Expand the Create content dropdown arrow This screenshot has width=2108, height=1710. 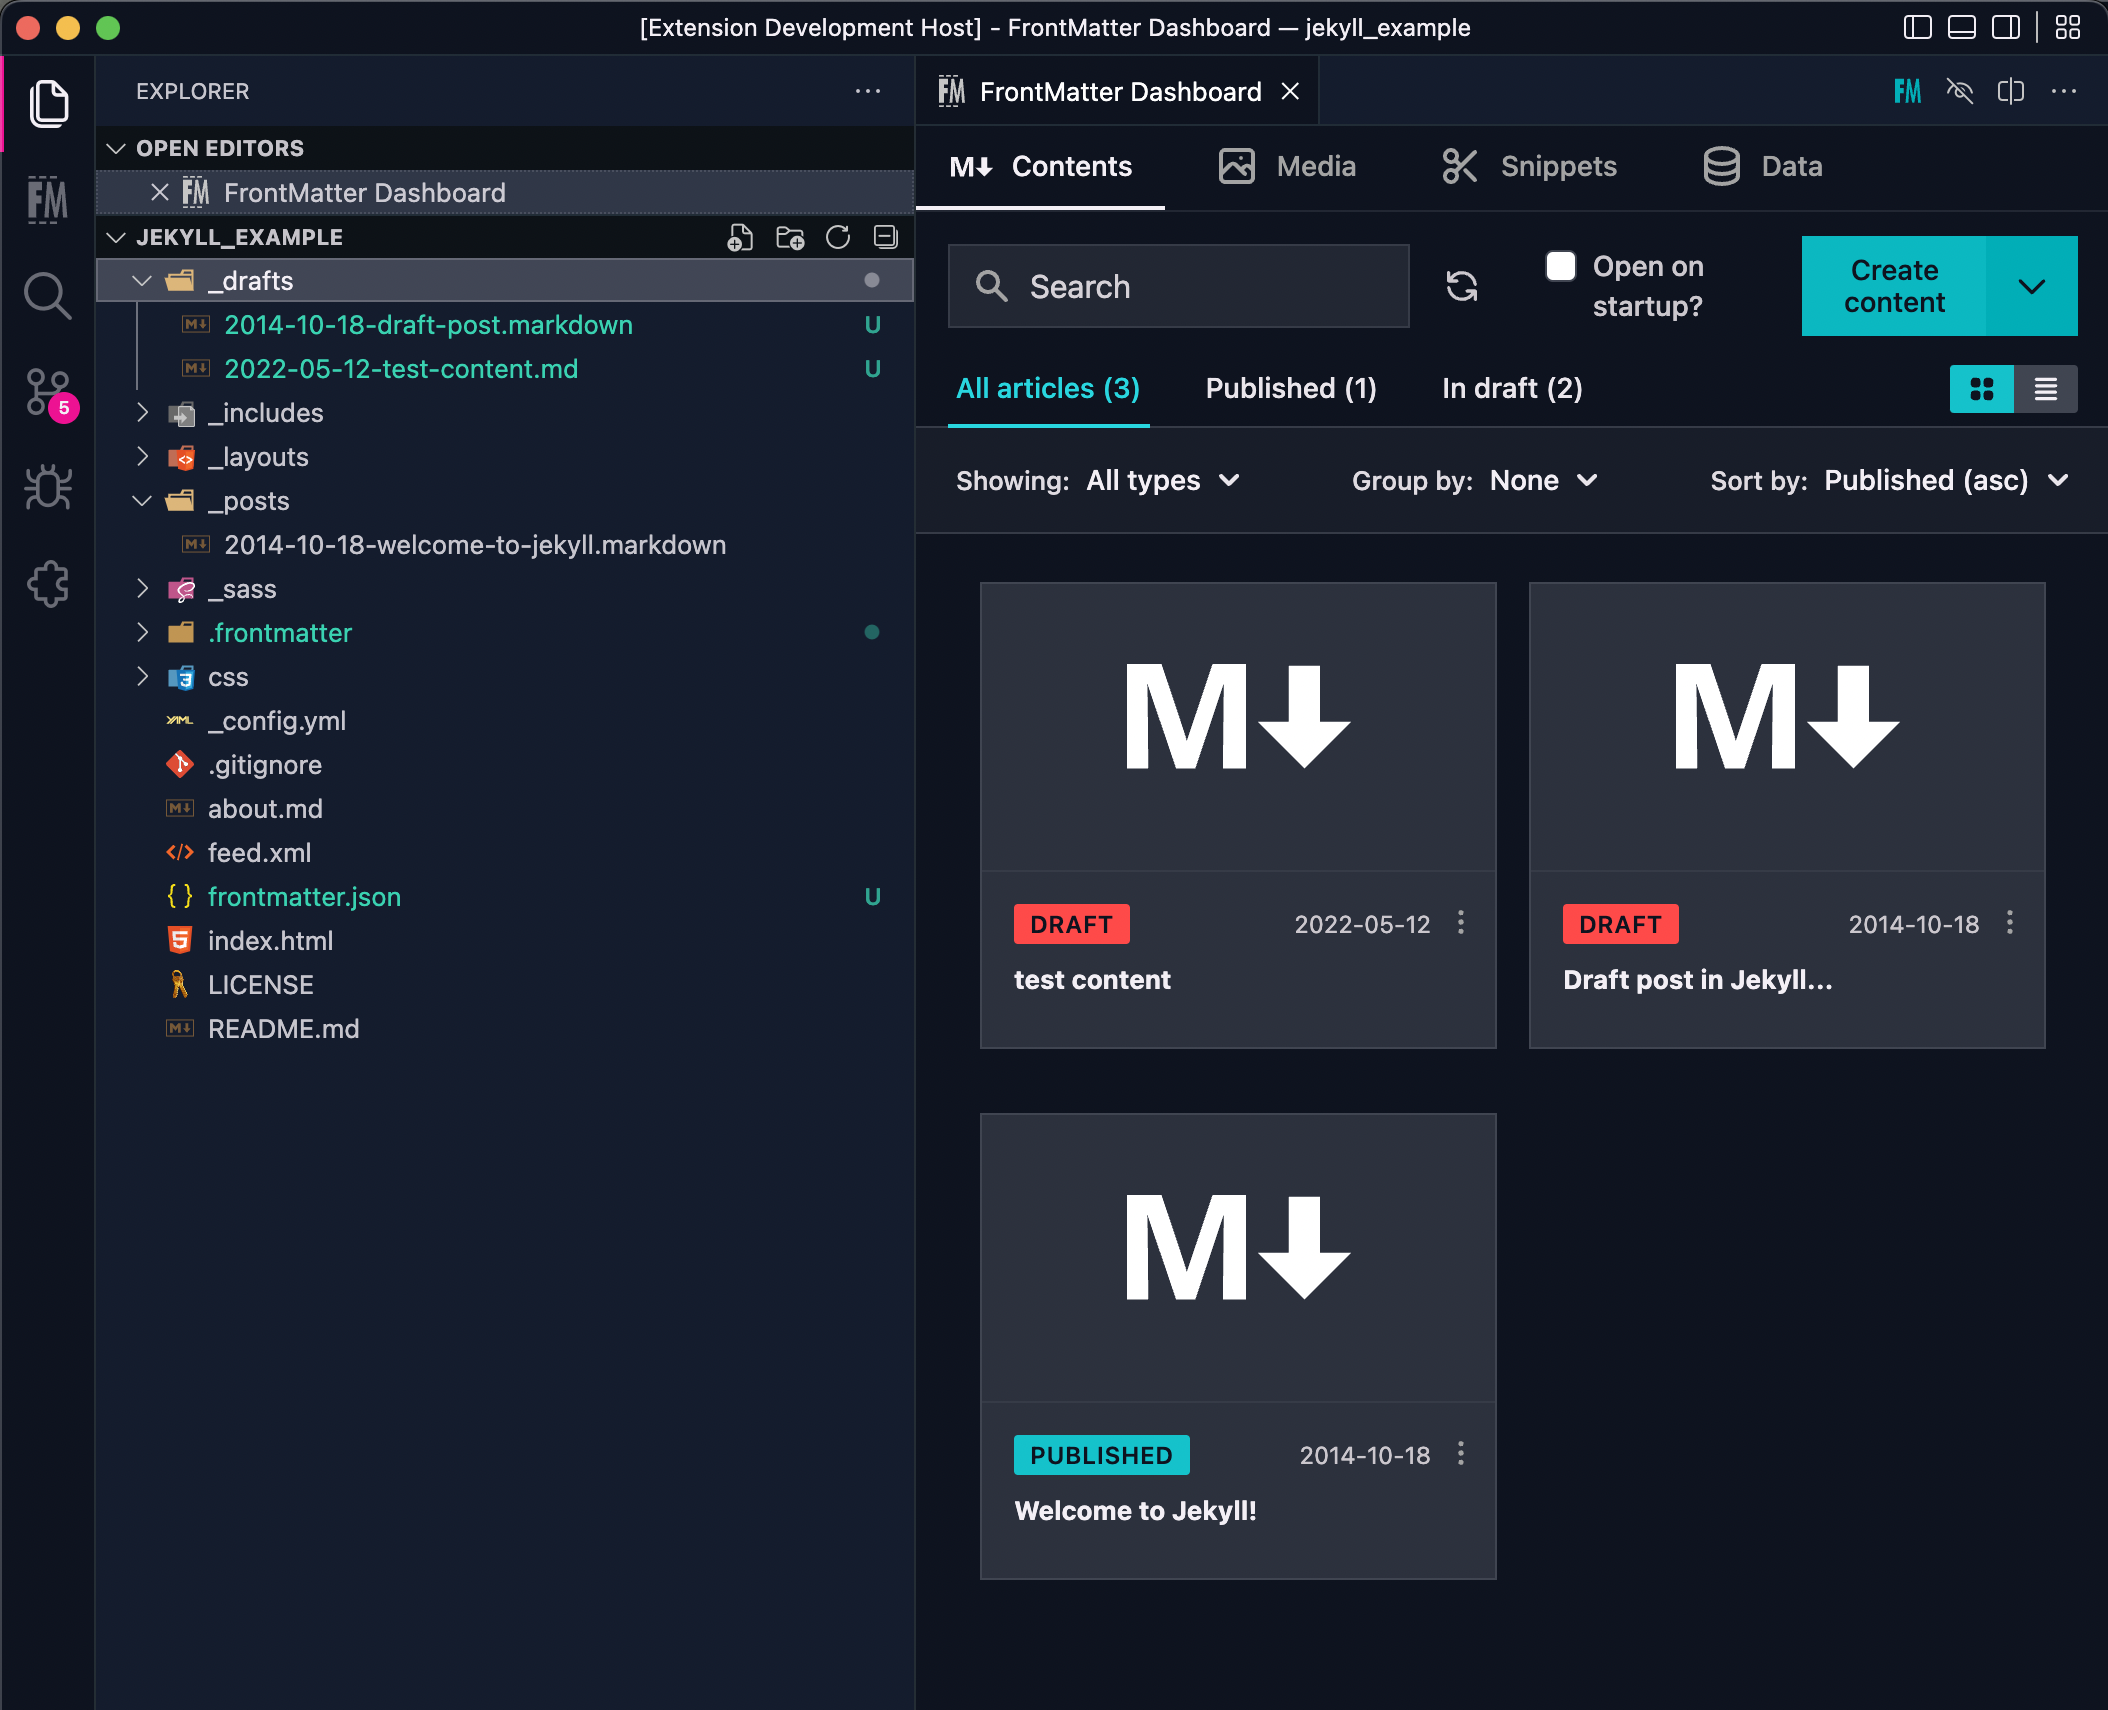tap(2031, 286)
